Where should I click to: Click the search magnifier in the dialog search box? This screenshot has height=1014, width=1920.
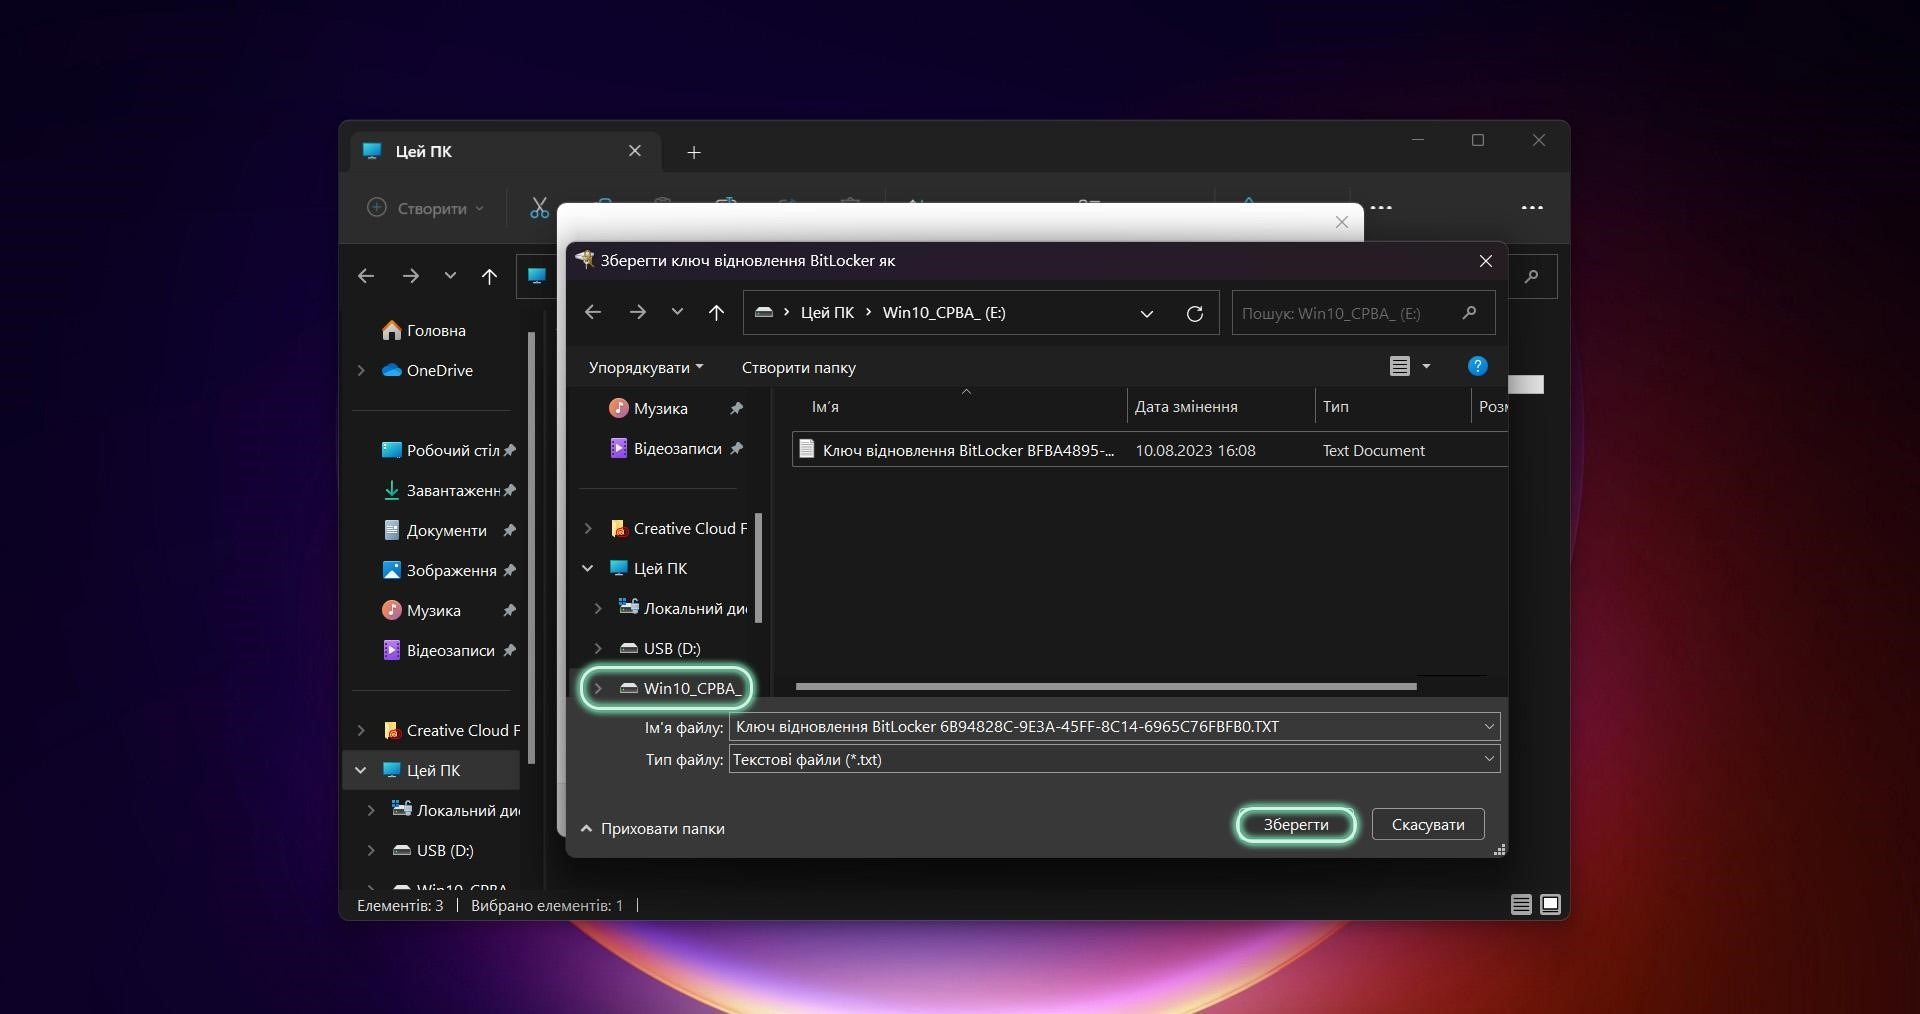(x=1469, y=313)
